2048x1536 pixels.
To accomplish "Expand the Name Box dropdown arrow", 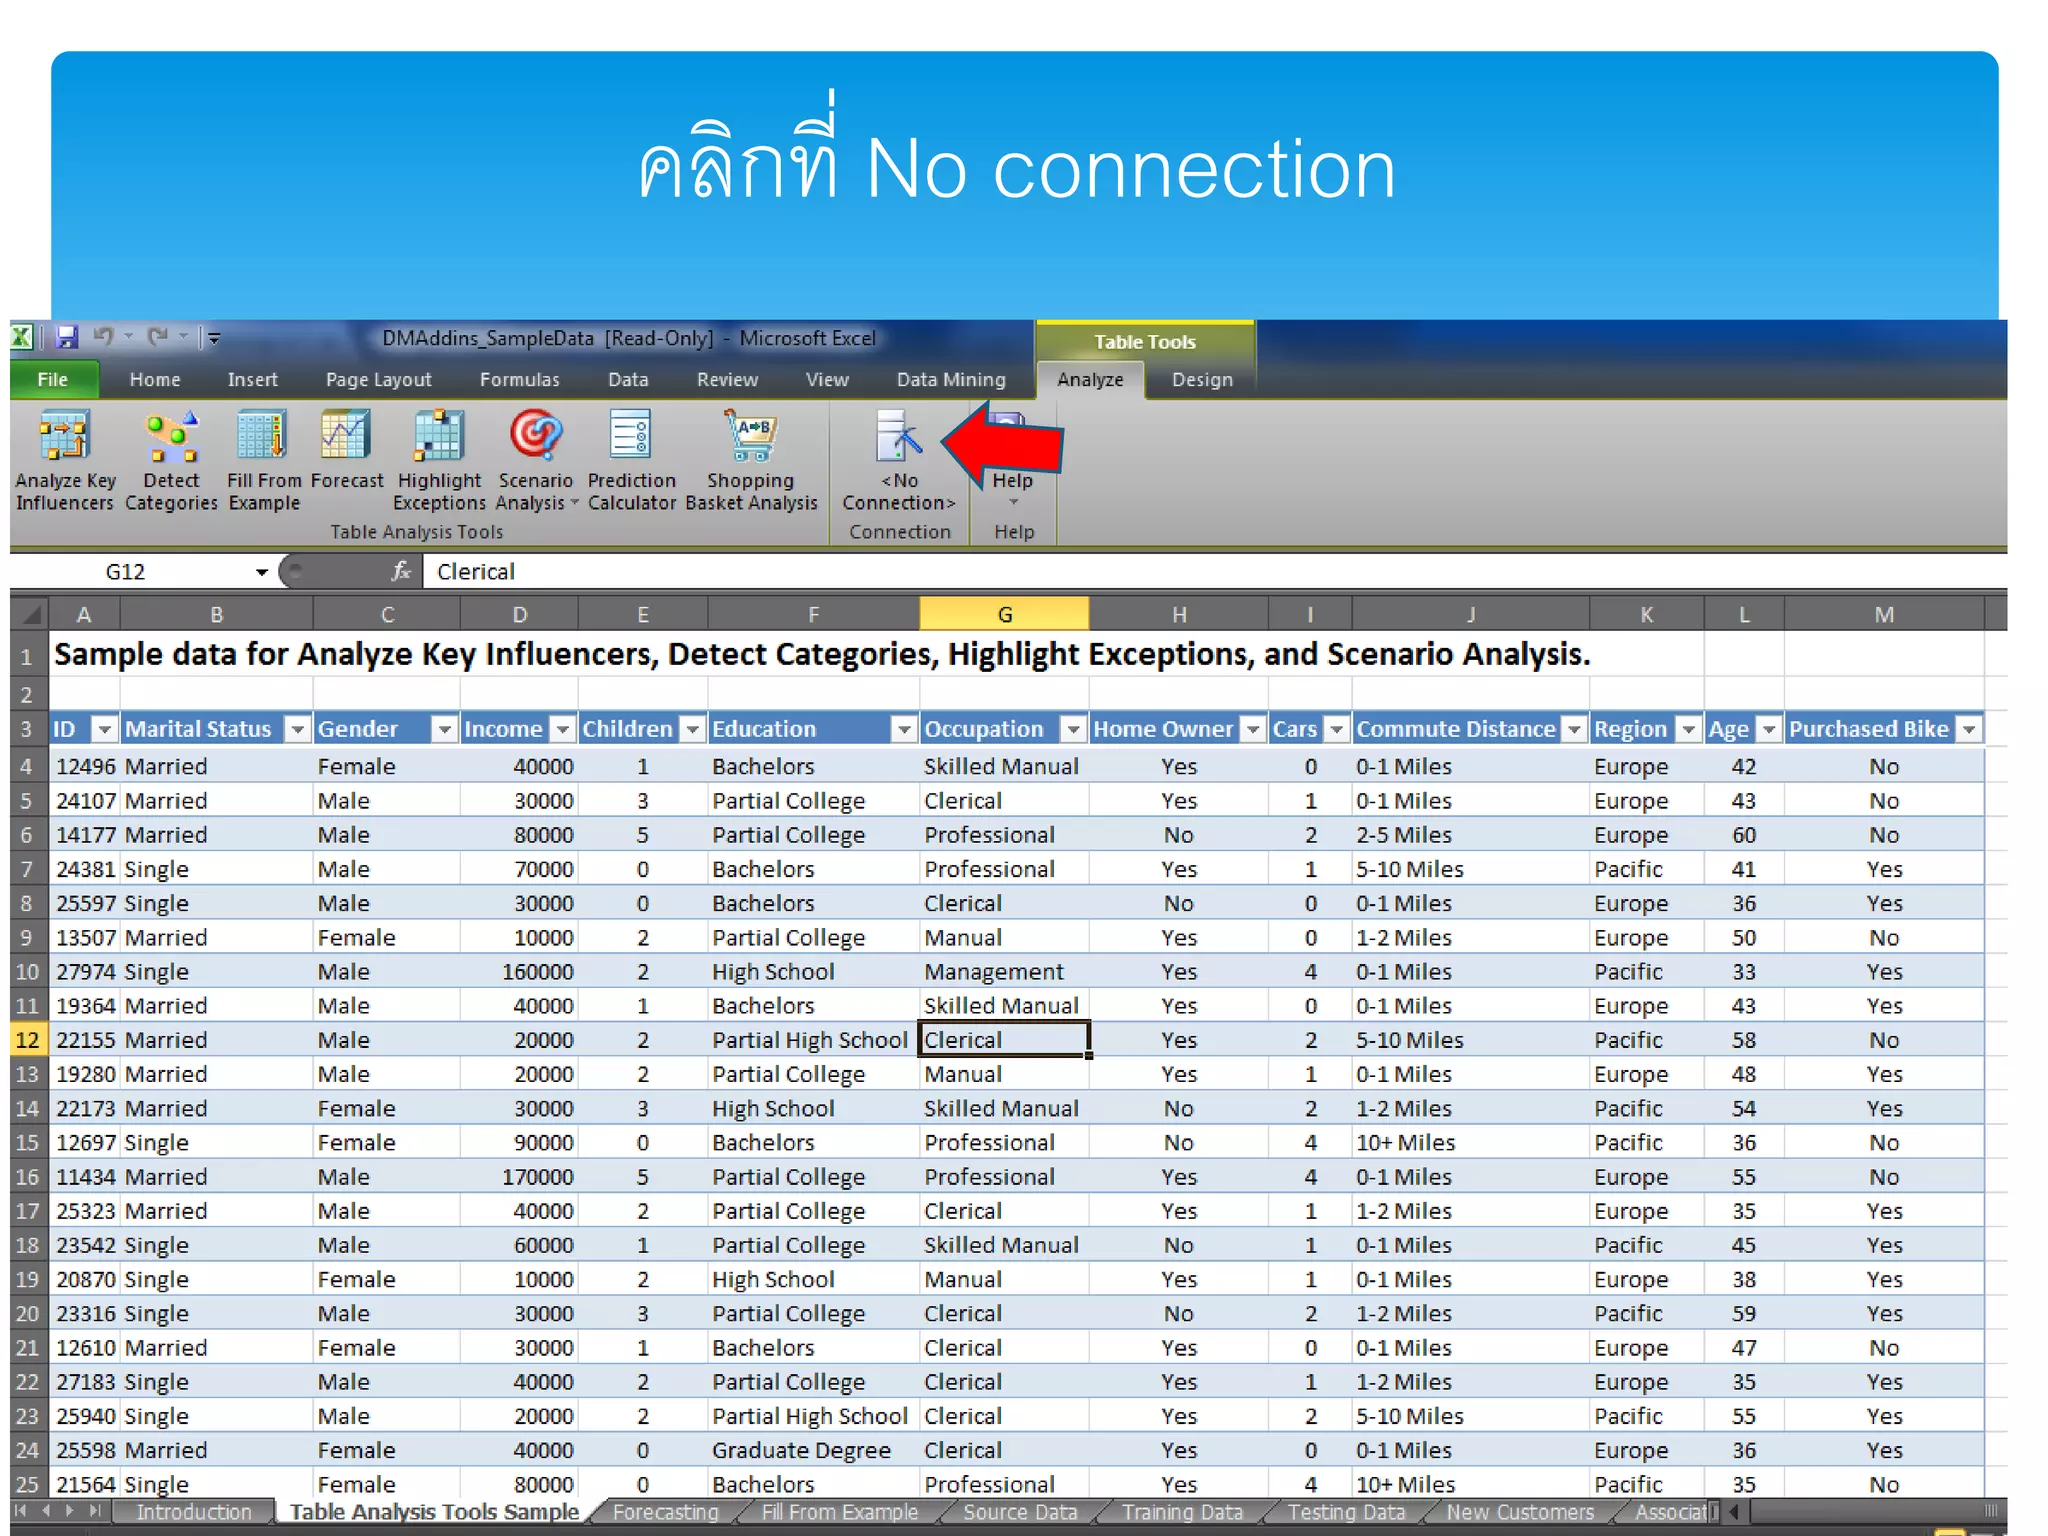I will (x=261, y=572).
